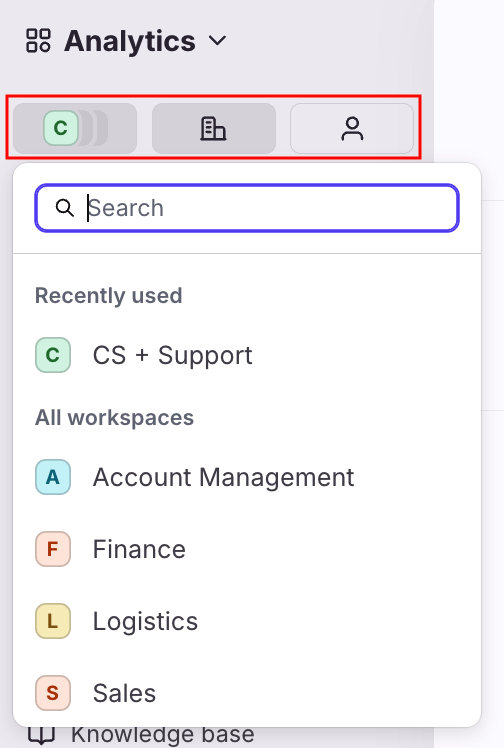Screen dimensions: 504x748
Task: Expand the Analytics dropdown chevron
Action: coord(217,41)
